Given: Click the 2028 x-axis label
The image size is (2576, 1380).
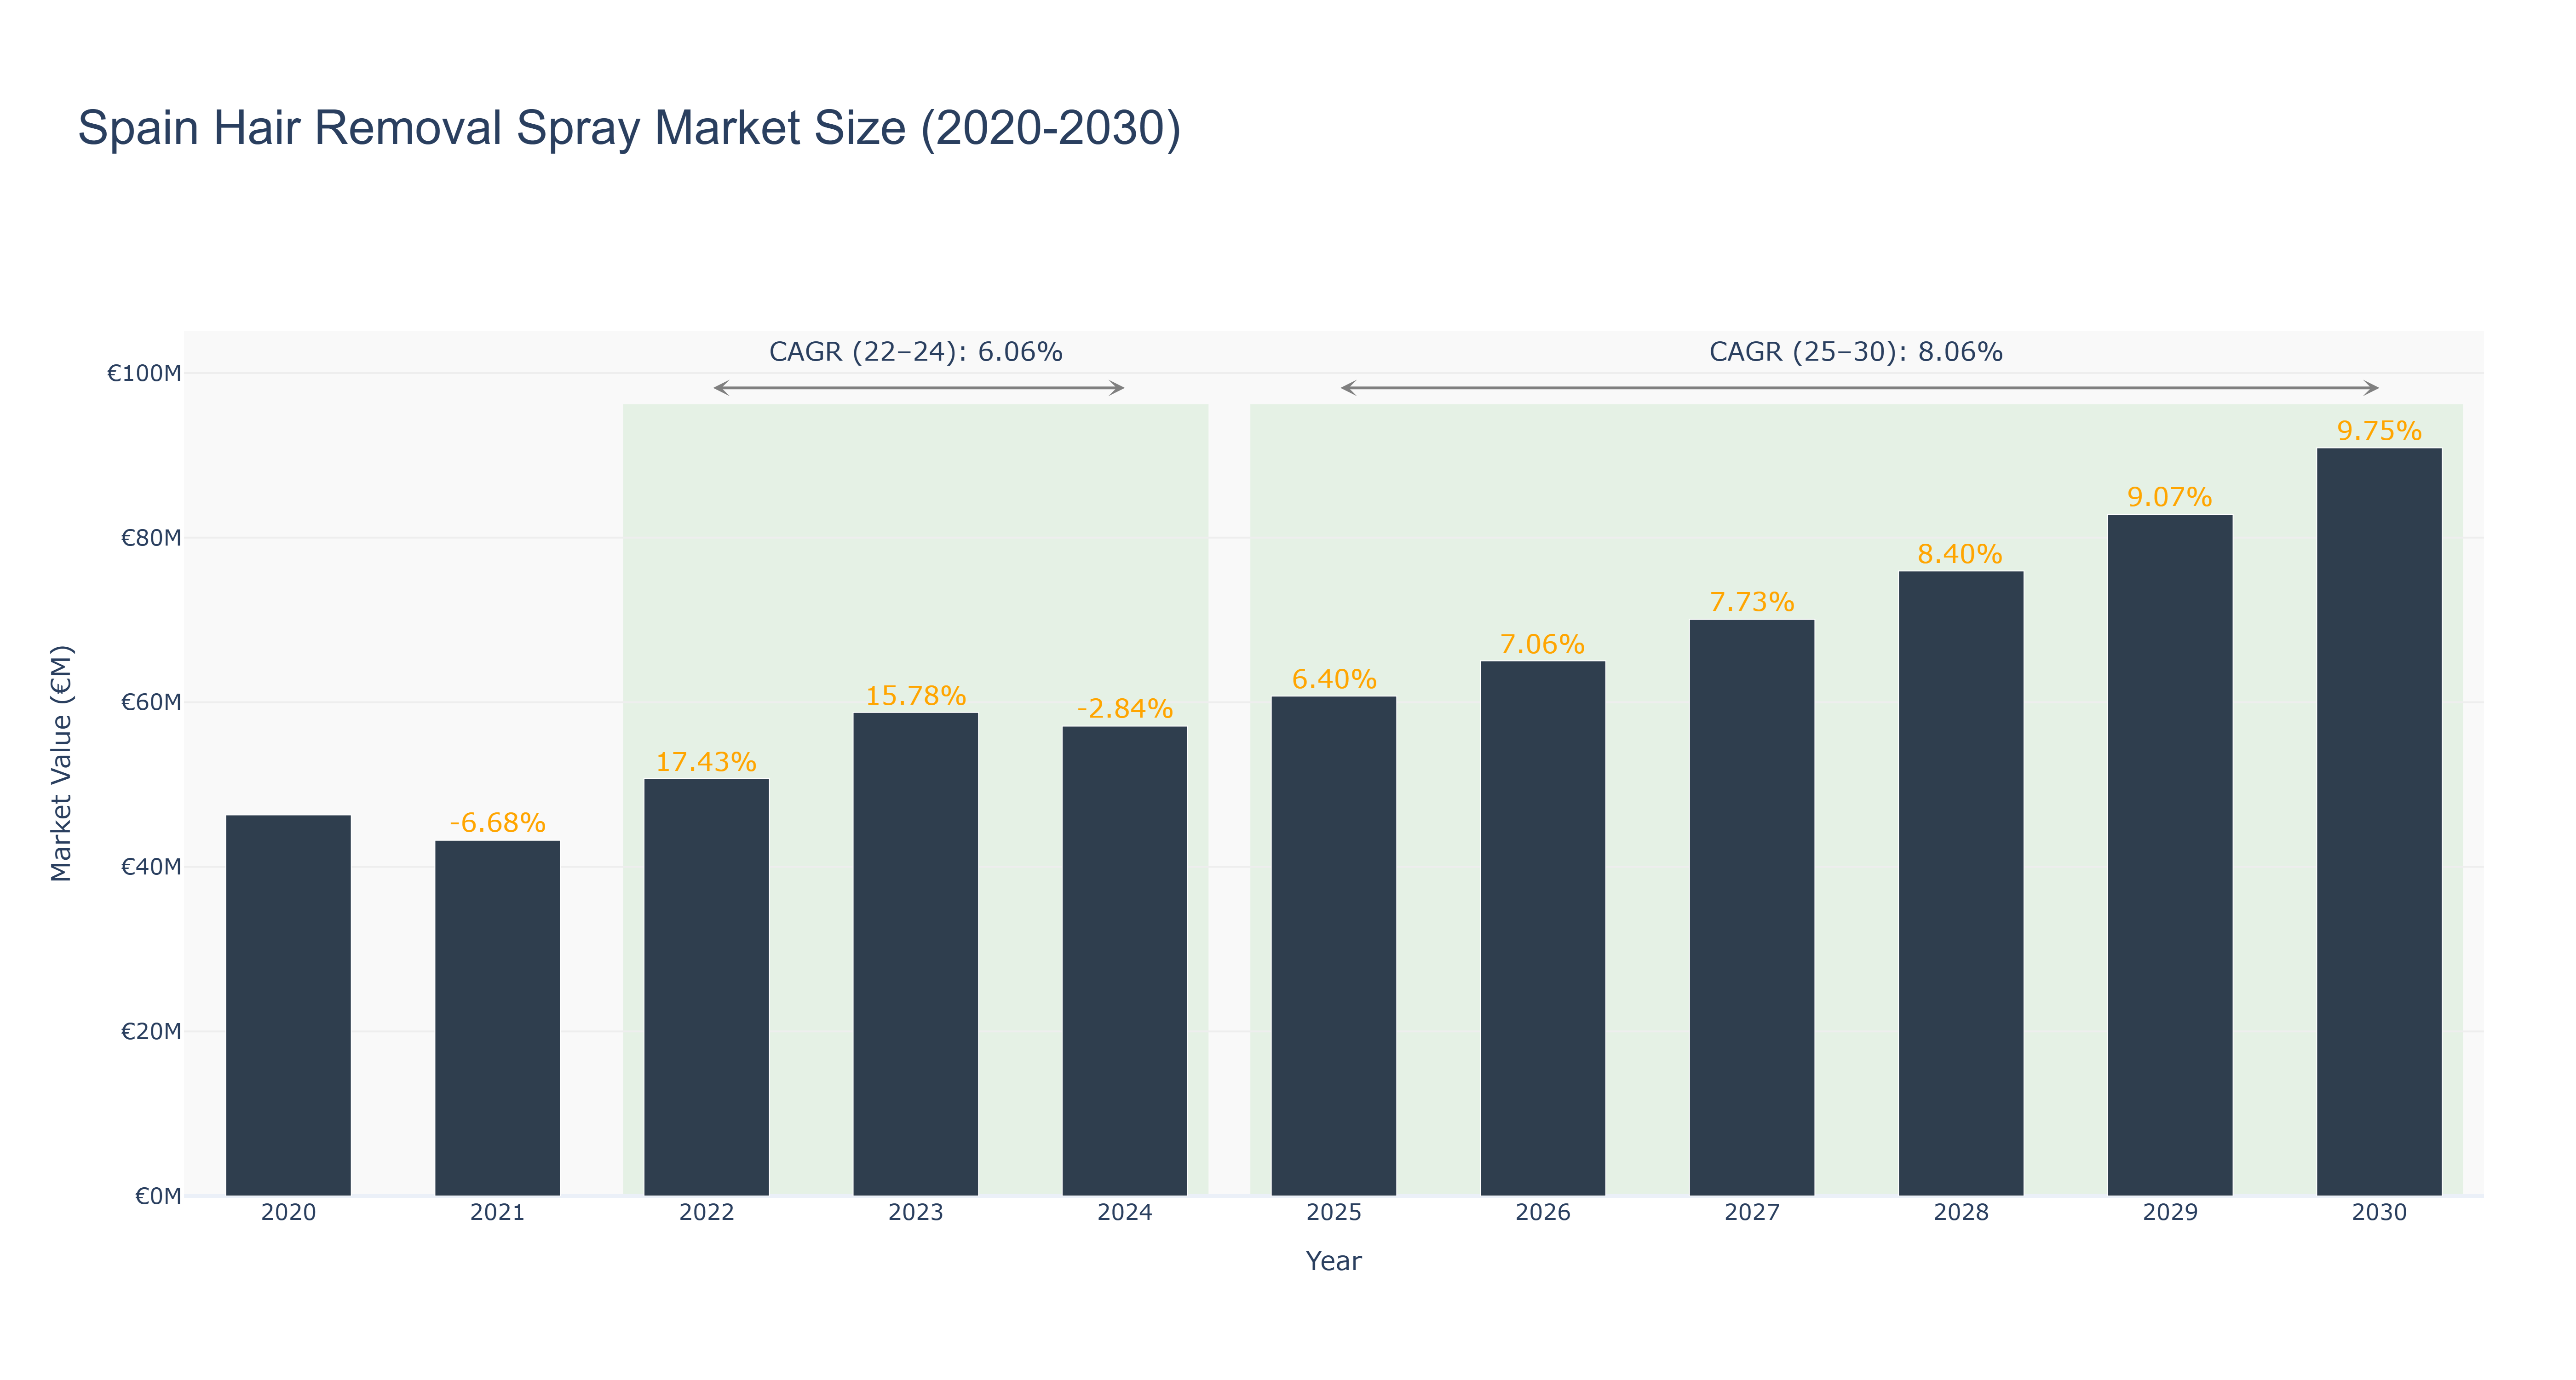Looking at the screenshot, I should (1960, 1213).
